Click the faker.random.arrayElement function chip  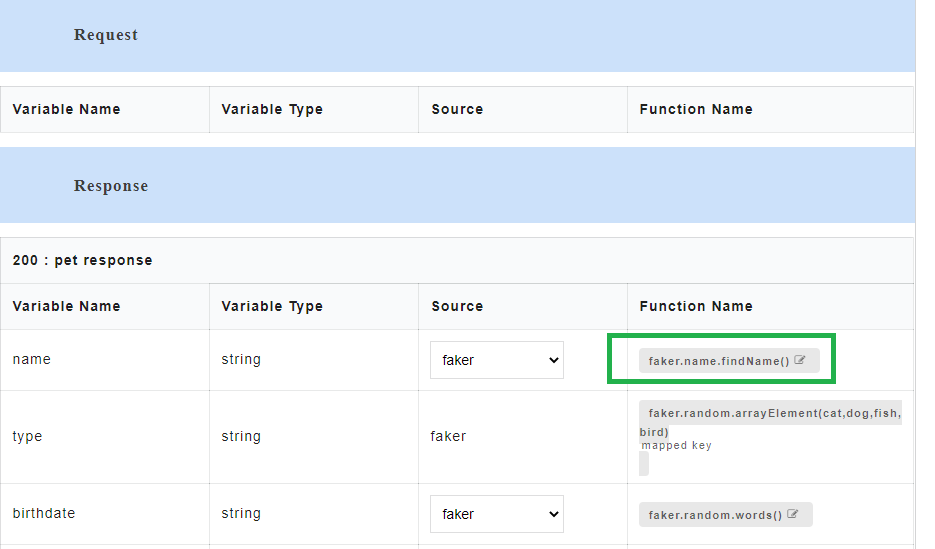[x=770, y=413]
